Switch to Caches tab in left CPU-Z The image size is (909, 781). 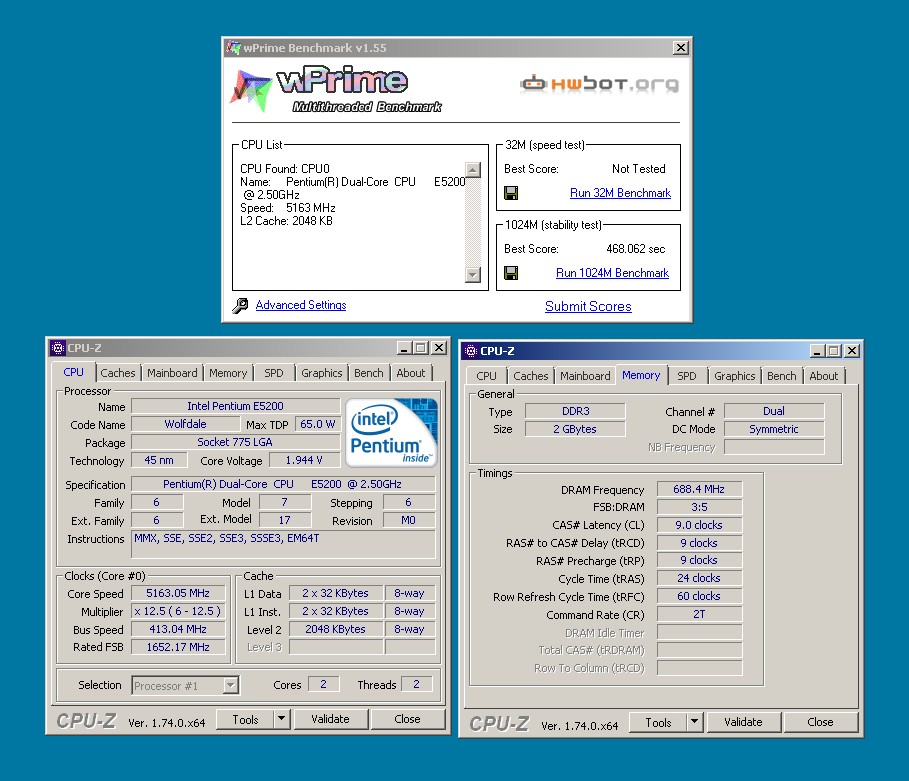click(118, 373)
